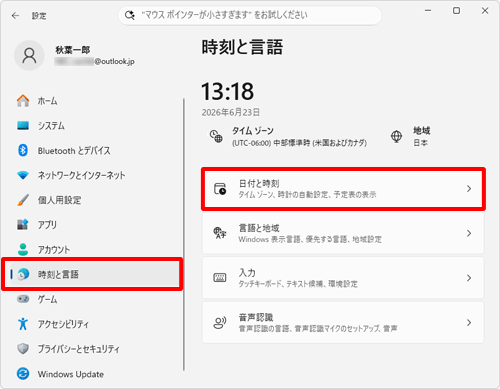Open the 入力 settings card

343,278
